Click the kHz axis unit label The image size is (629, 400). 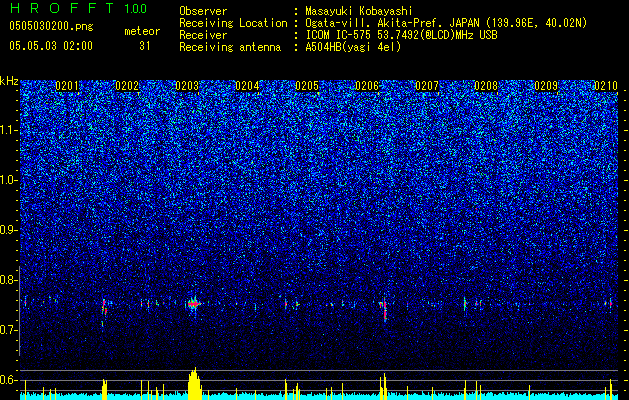point(9,81)
